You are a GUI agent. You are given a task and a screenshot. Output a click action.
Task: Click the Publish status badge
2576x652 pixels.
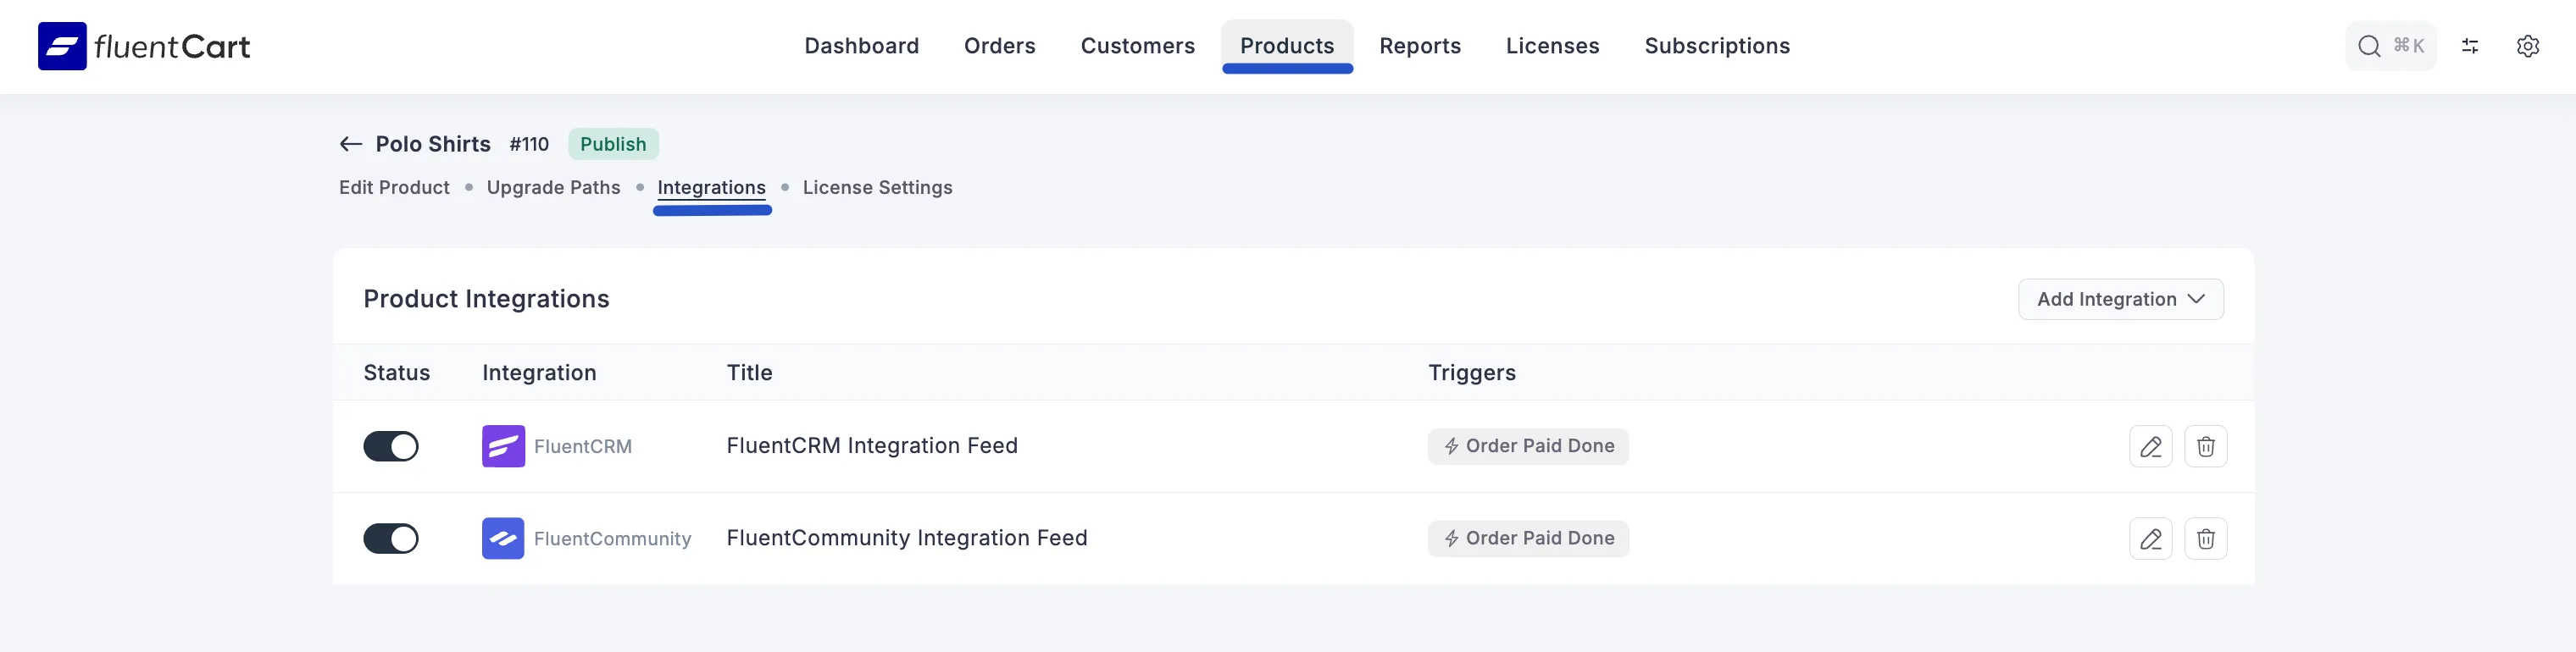[612, 144]
